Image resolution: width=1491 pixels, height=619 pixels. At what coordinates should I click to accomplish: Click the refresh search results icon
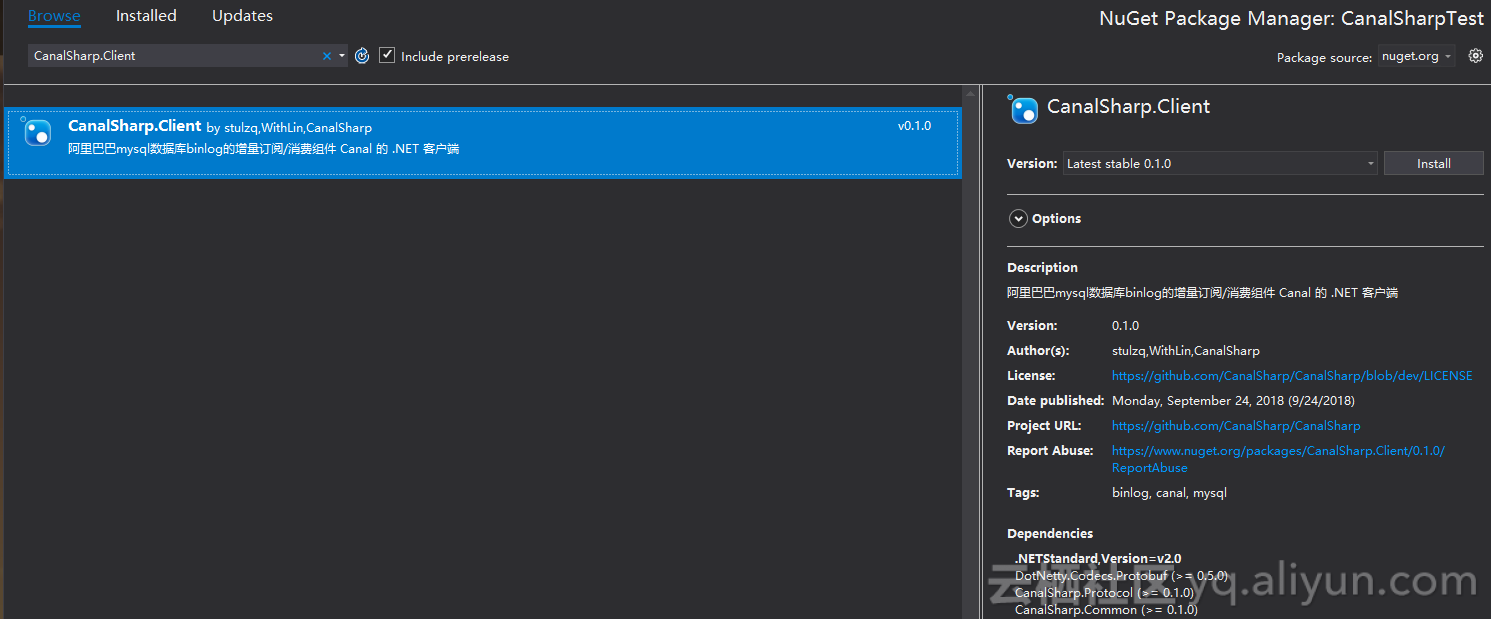[362, 56]
